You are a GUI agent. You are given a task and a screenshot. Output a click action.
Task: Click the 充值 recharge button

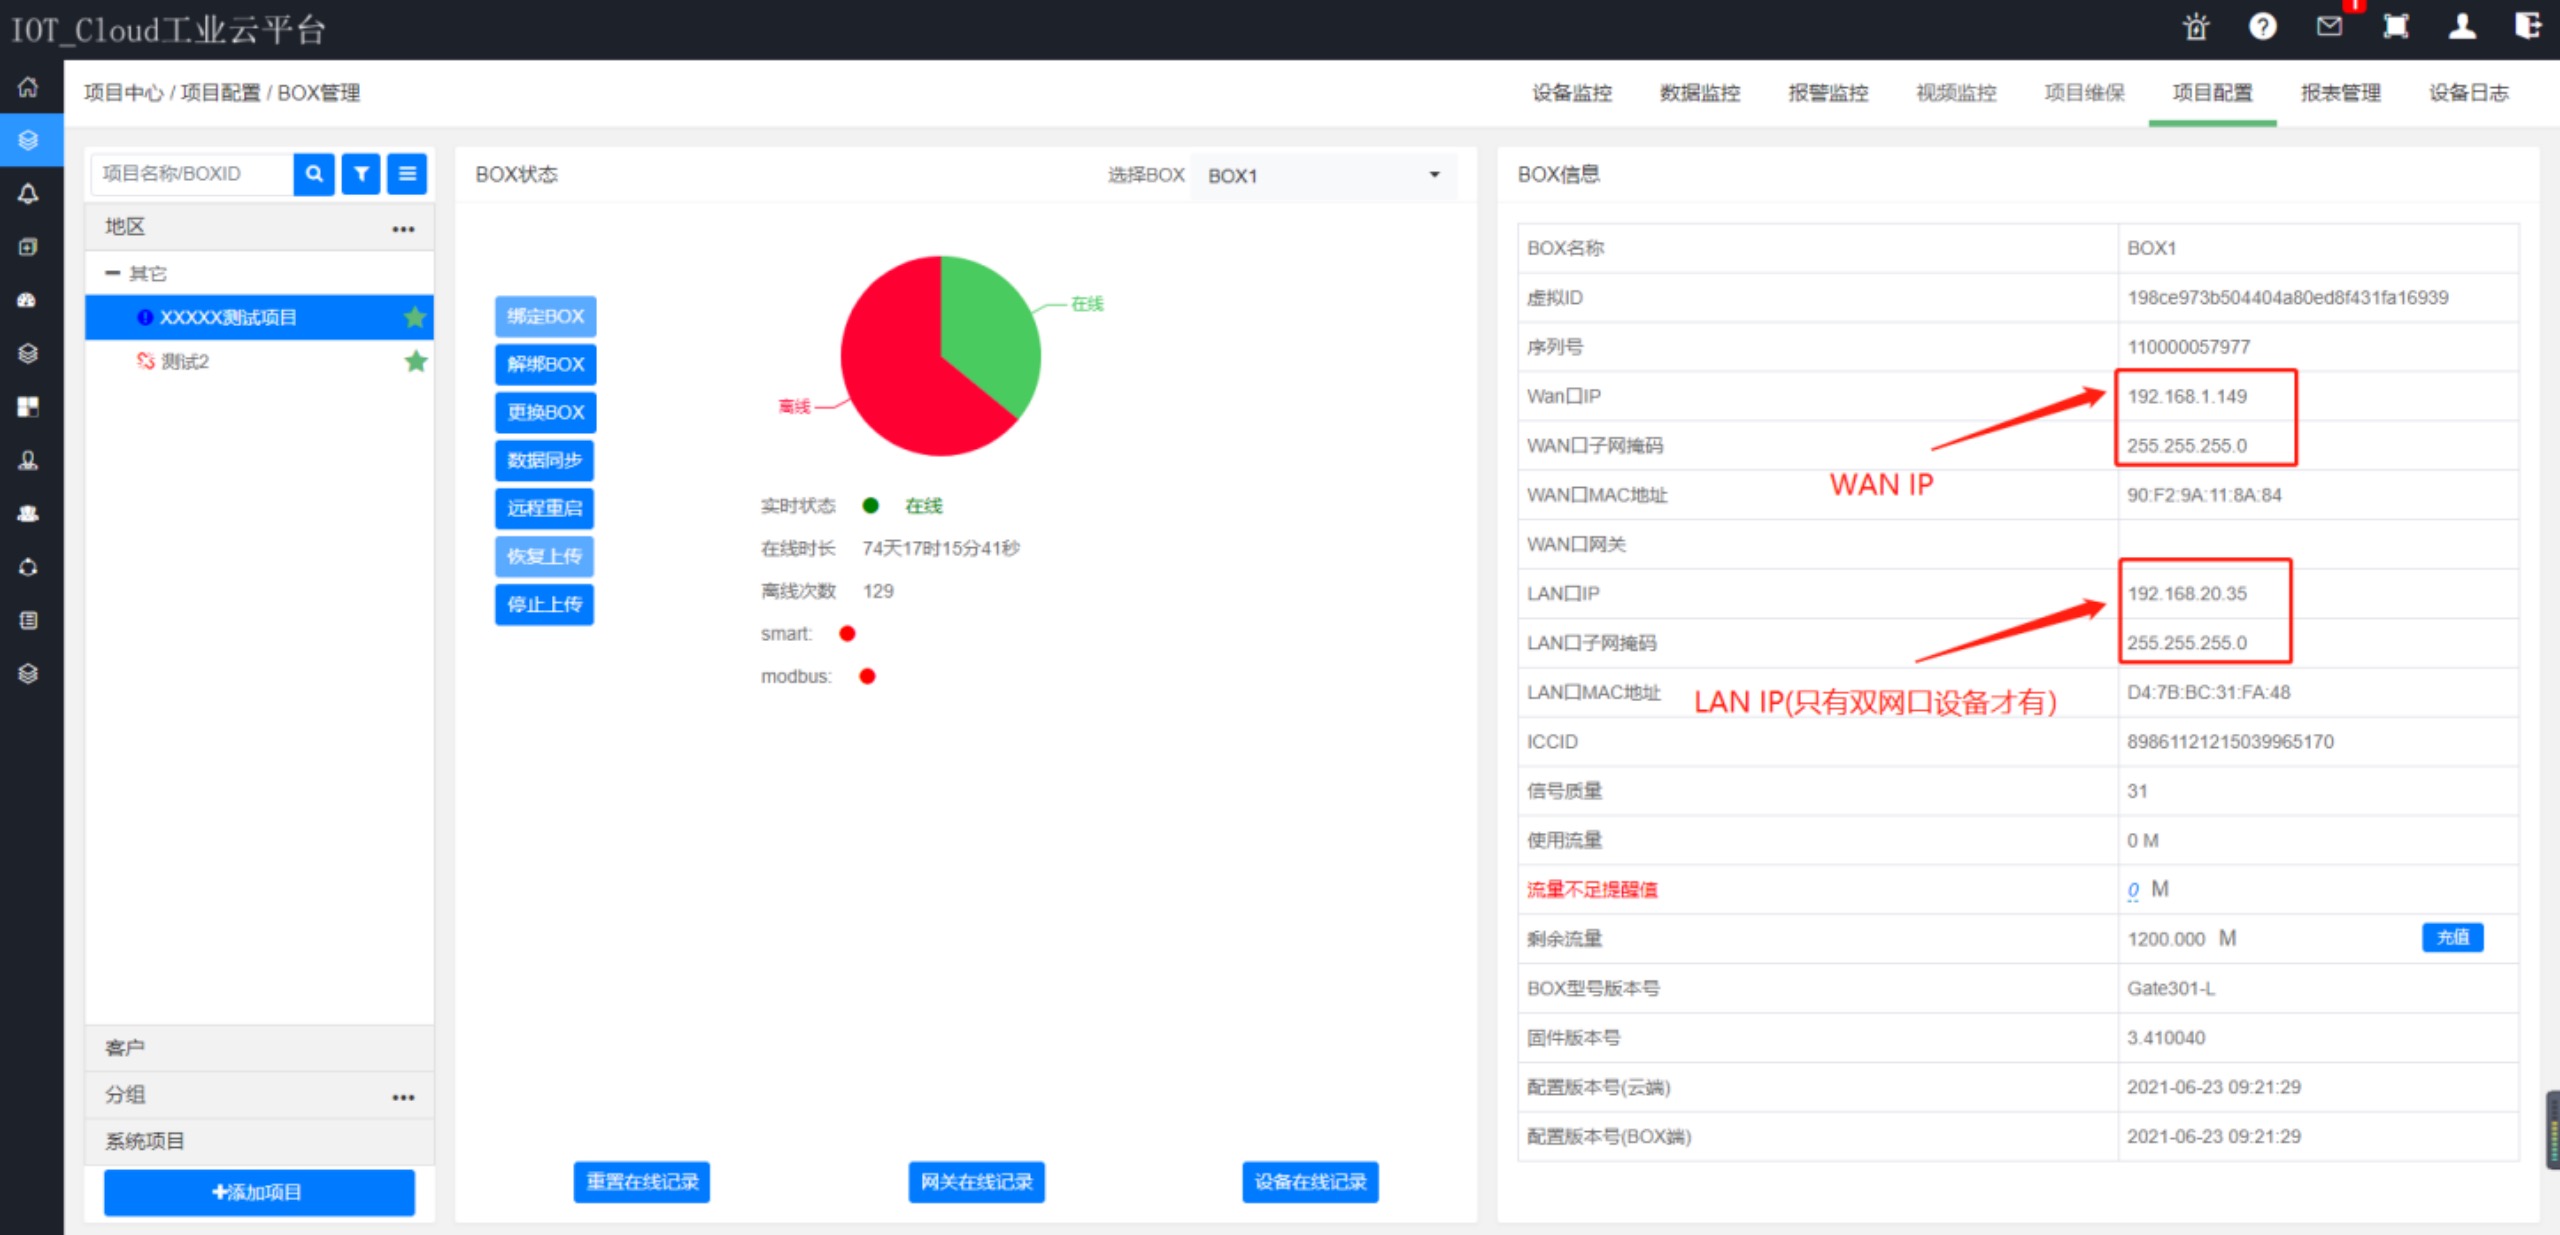[x=2452, y=938]
